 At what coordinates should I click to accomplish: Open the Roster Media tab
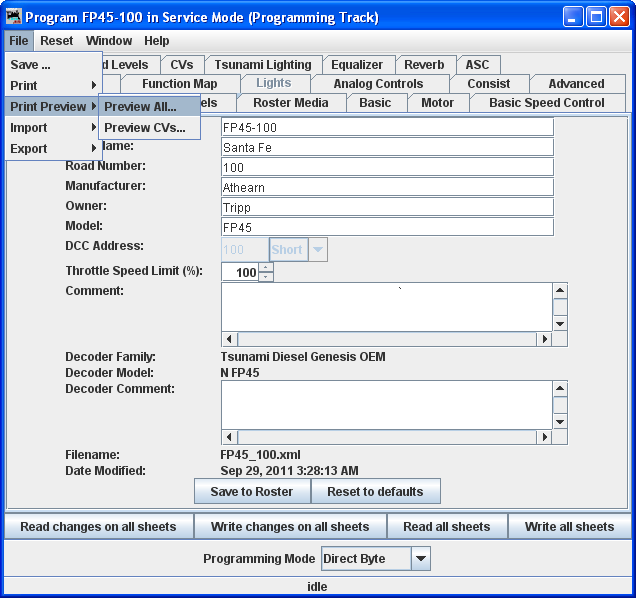(290, 103)
